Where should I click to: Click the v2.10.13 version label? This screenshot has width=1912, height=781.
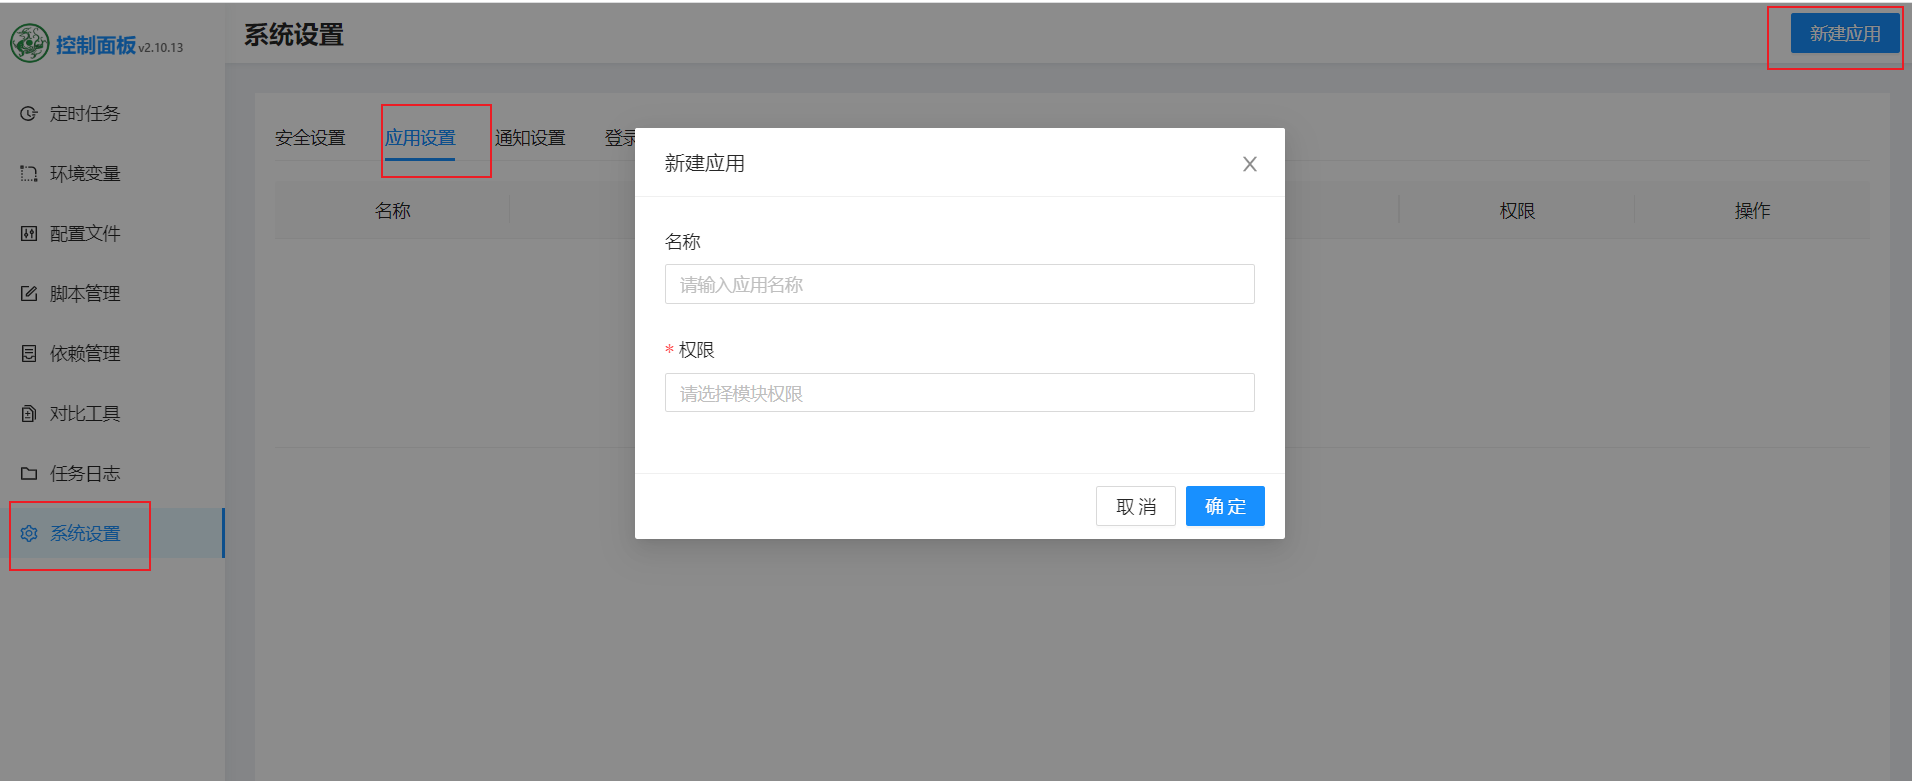pos(161,47)
